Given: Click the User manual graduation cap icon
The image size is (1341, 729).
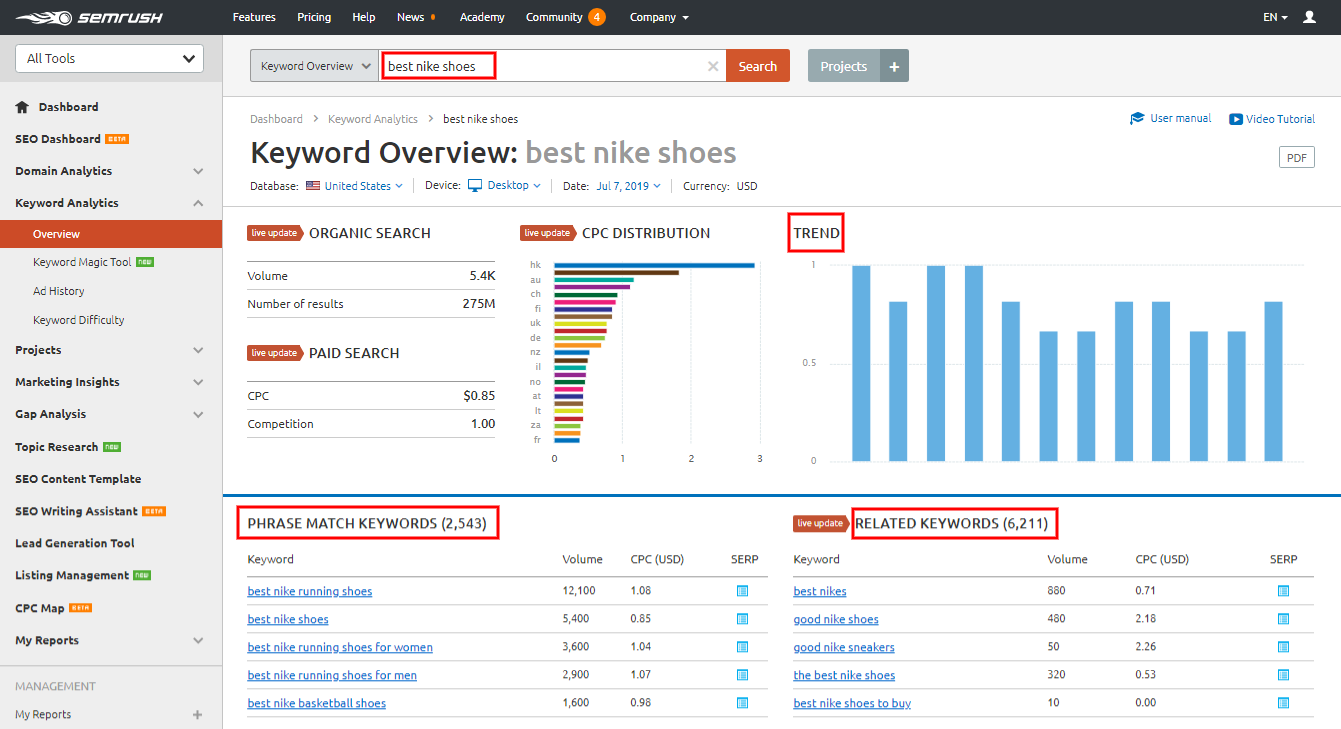Looking at the screenshot, I should [x=1137, y=118].
